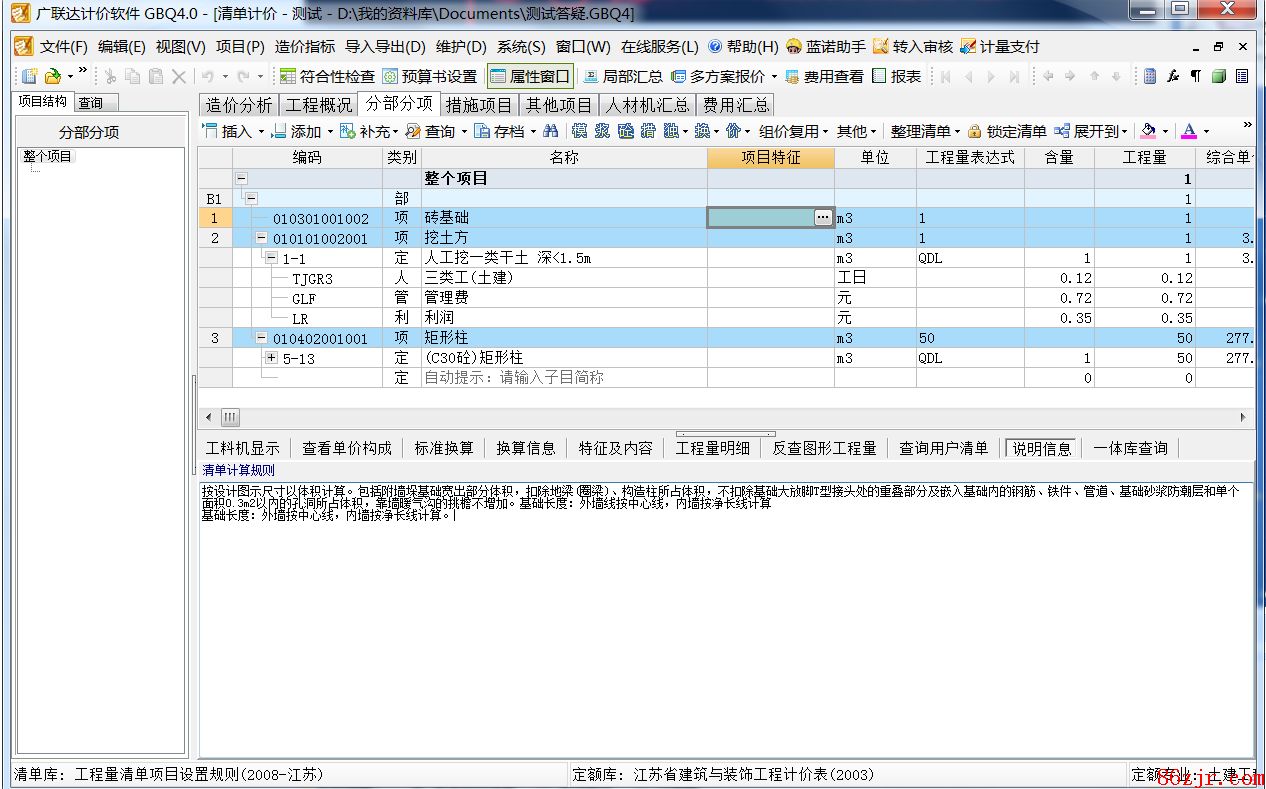This screenshot has width=1266, height=789.
Task: Collapse the 010101002001 挖土方 row
Action: [x=262, y=238]
